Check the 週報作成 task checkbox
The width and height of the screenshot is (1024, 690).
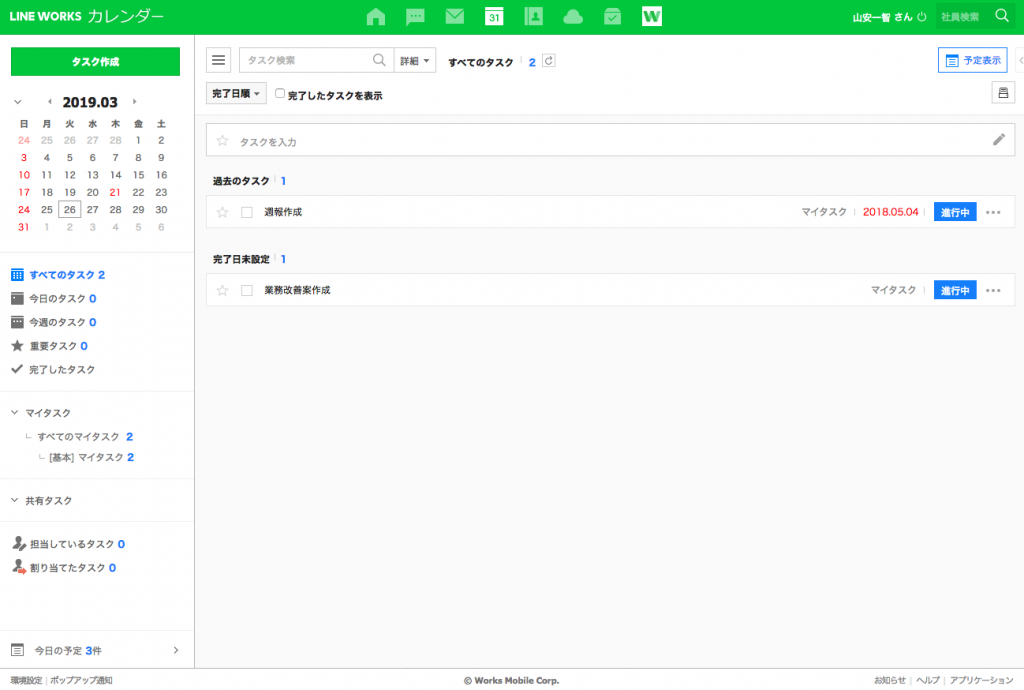point(247,212)
